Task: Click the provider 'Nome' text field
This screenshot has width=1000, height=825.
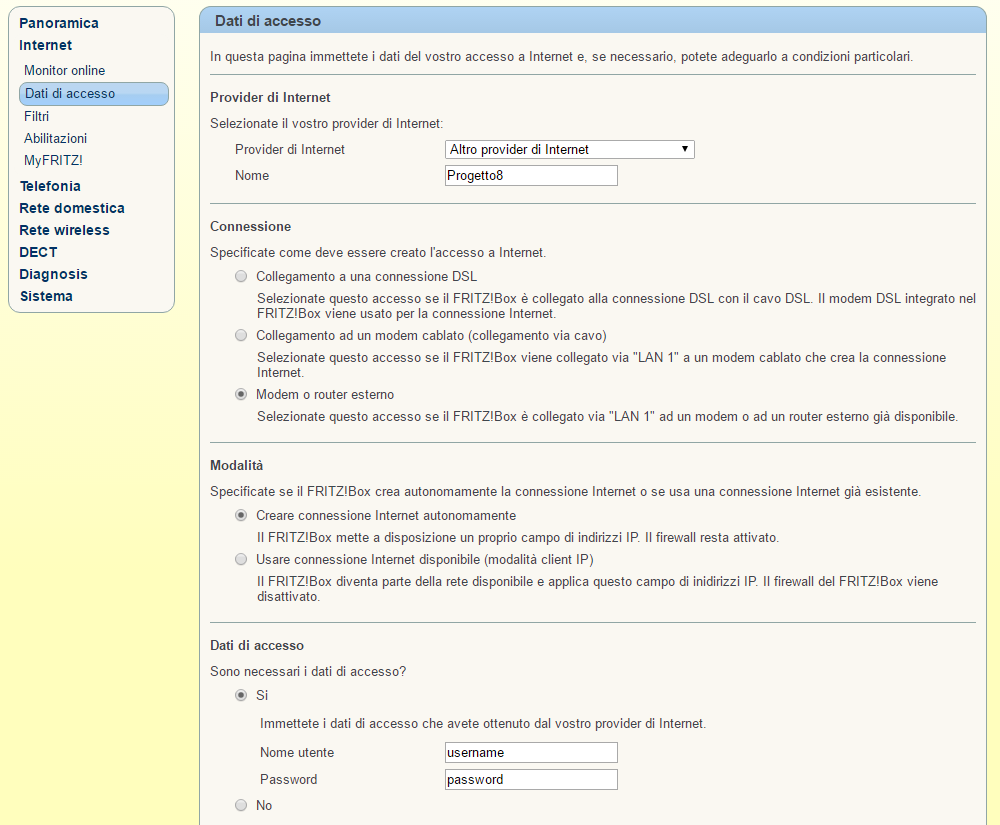Action: click(531, 176)
